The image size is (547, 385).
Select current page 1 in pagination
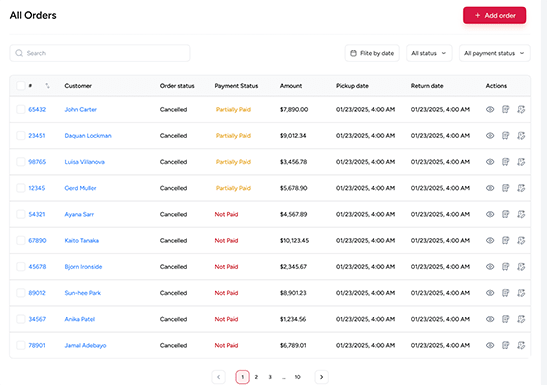pos(242,377)
